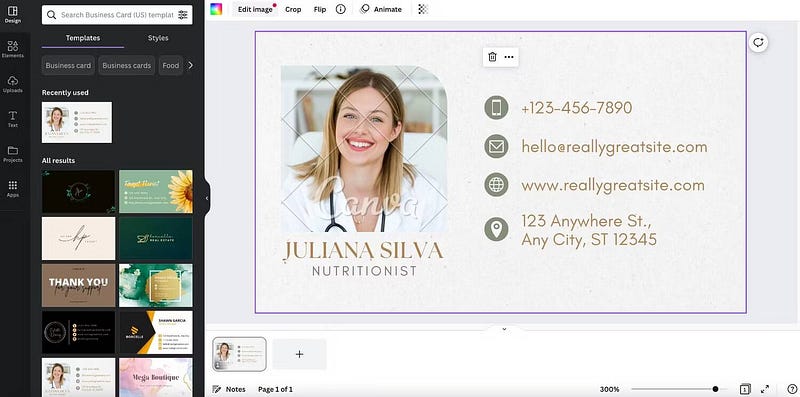800x397 pixels.
Task: Open the Uploads panel
Action: tap(13, 84)
